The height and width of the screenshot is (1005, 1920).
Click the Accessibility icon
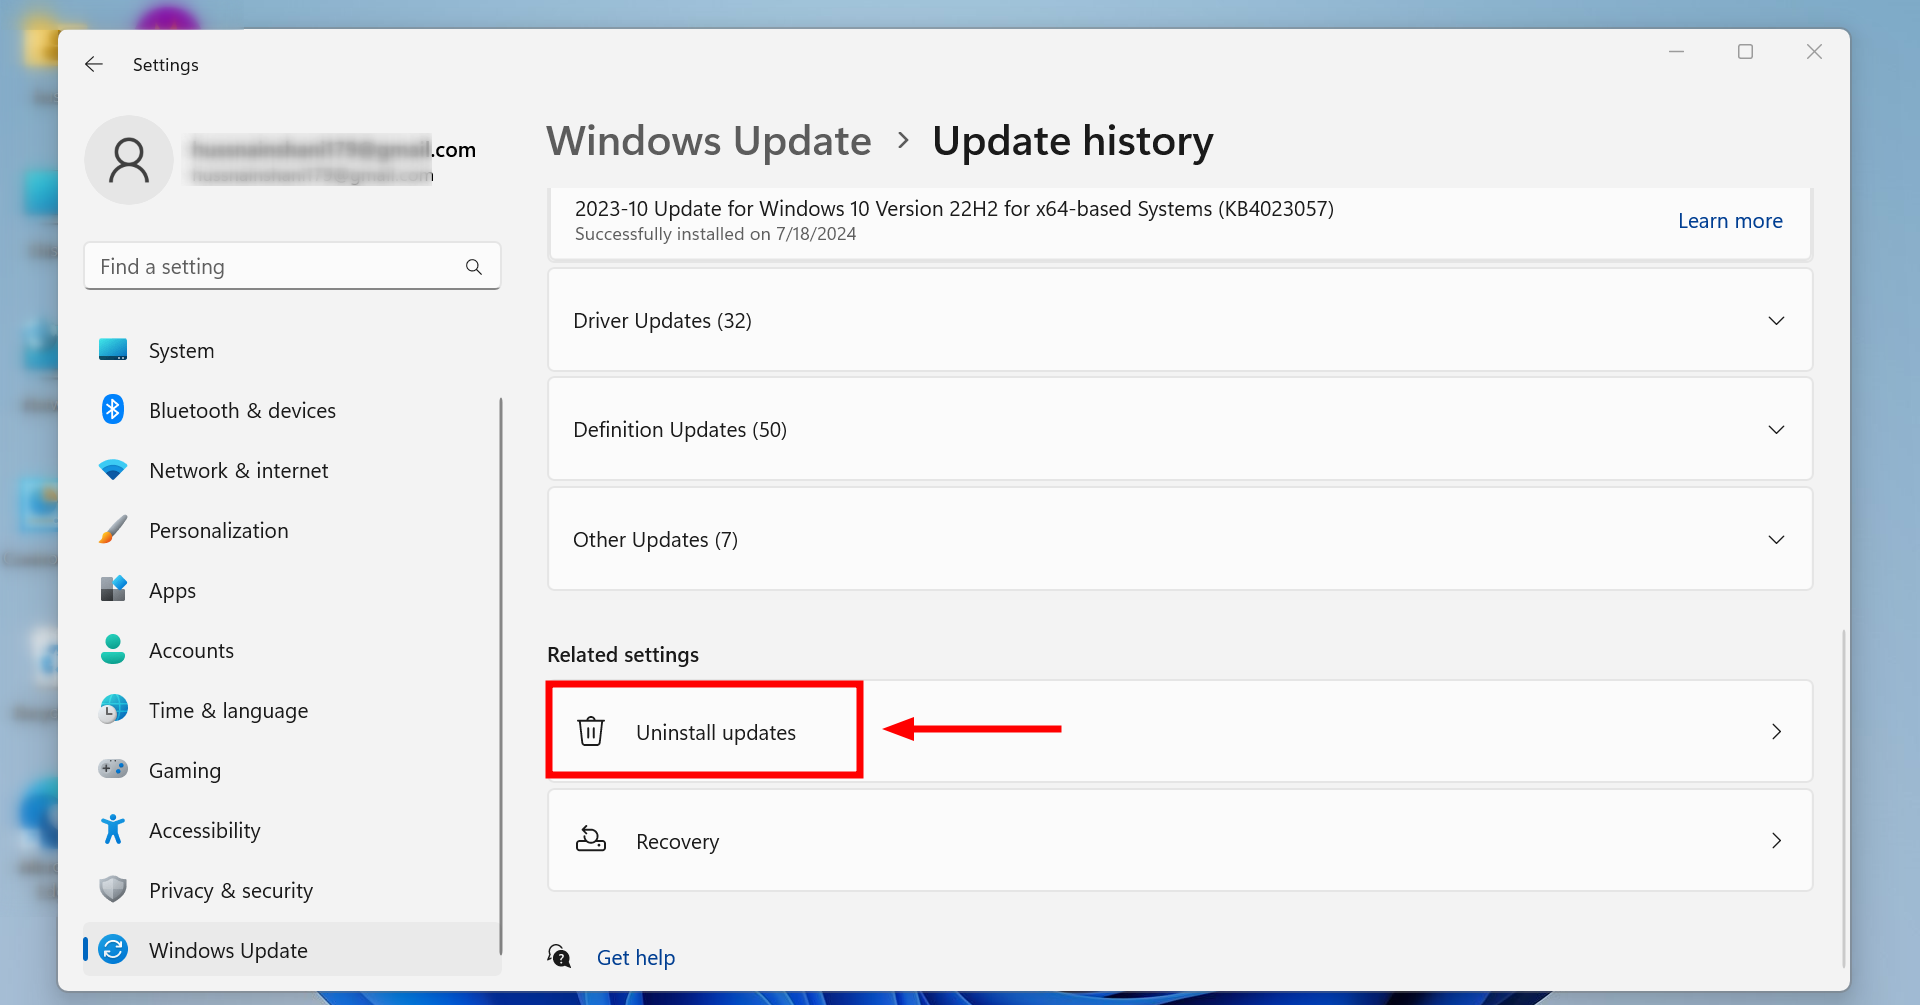[x=113, y=830]
